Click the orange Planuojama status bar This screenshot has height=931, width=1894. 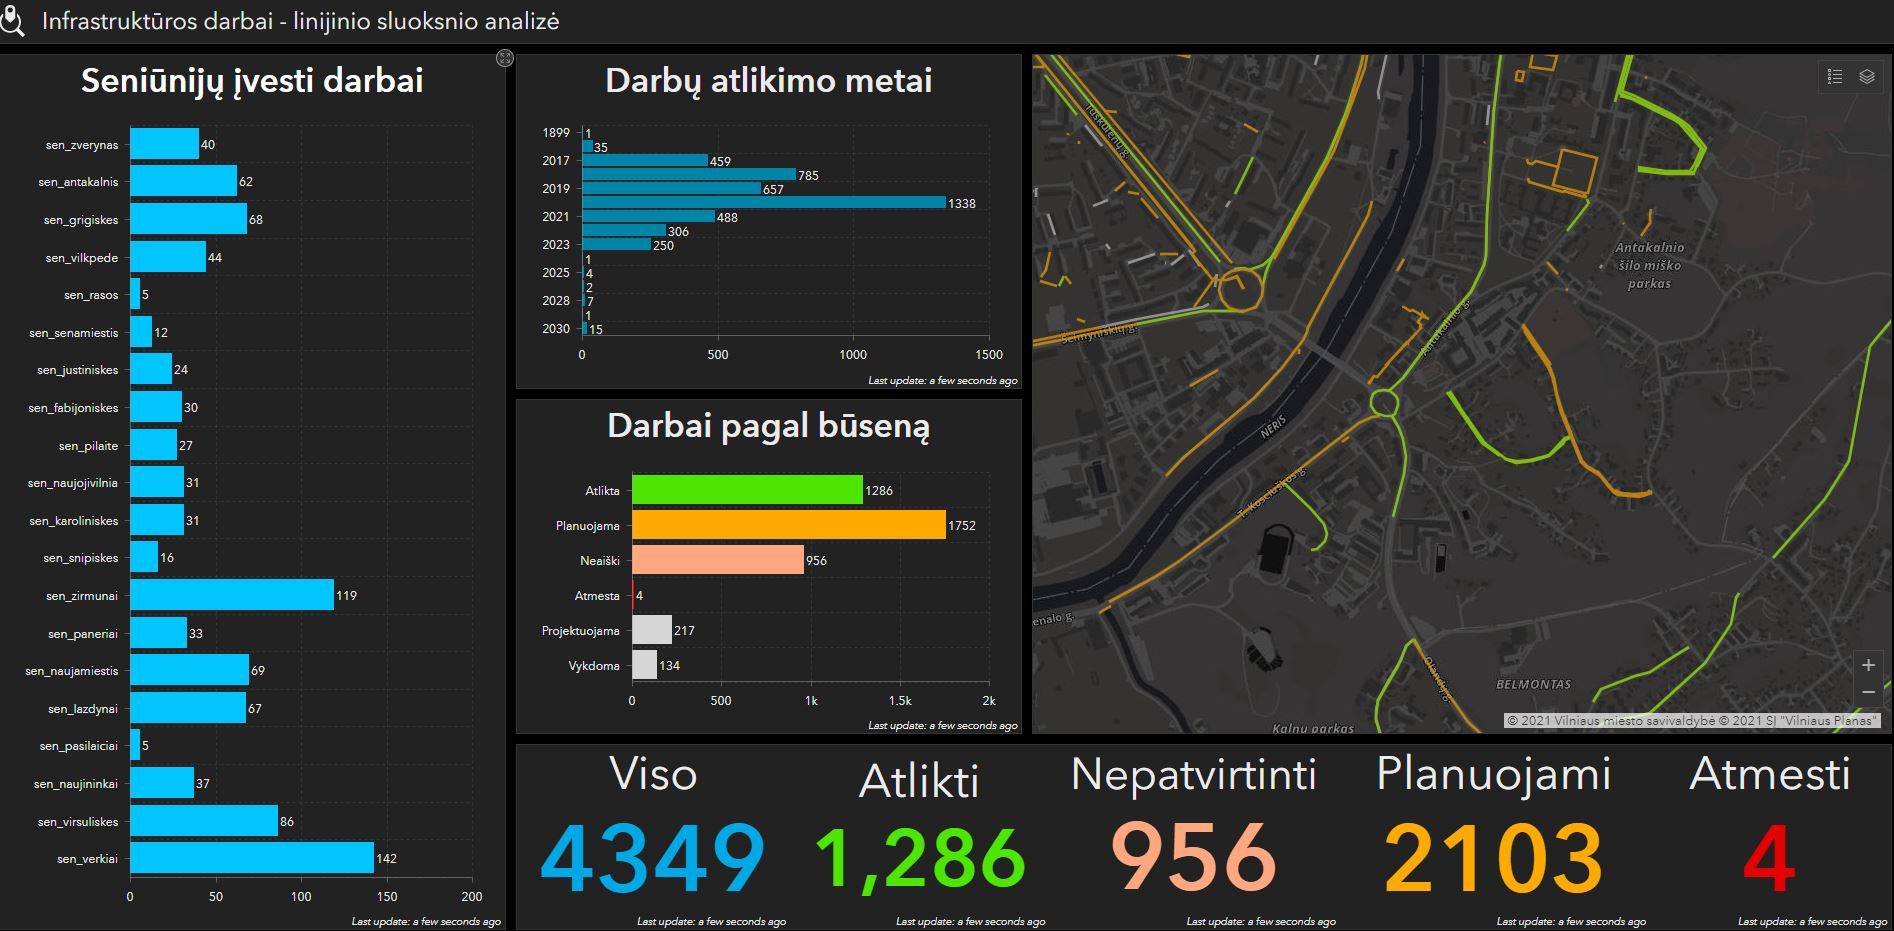click(788, 525)
